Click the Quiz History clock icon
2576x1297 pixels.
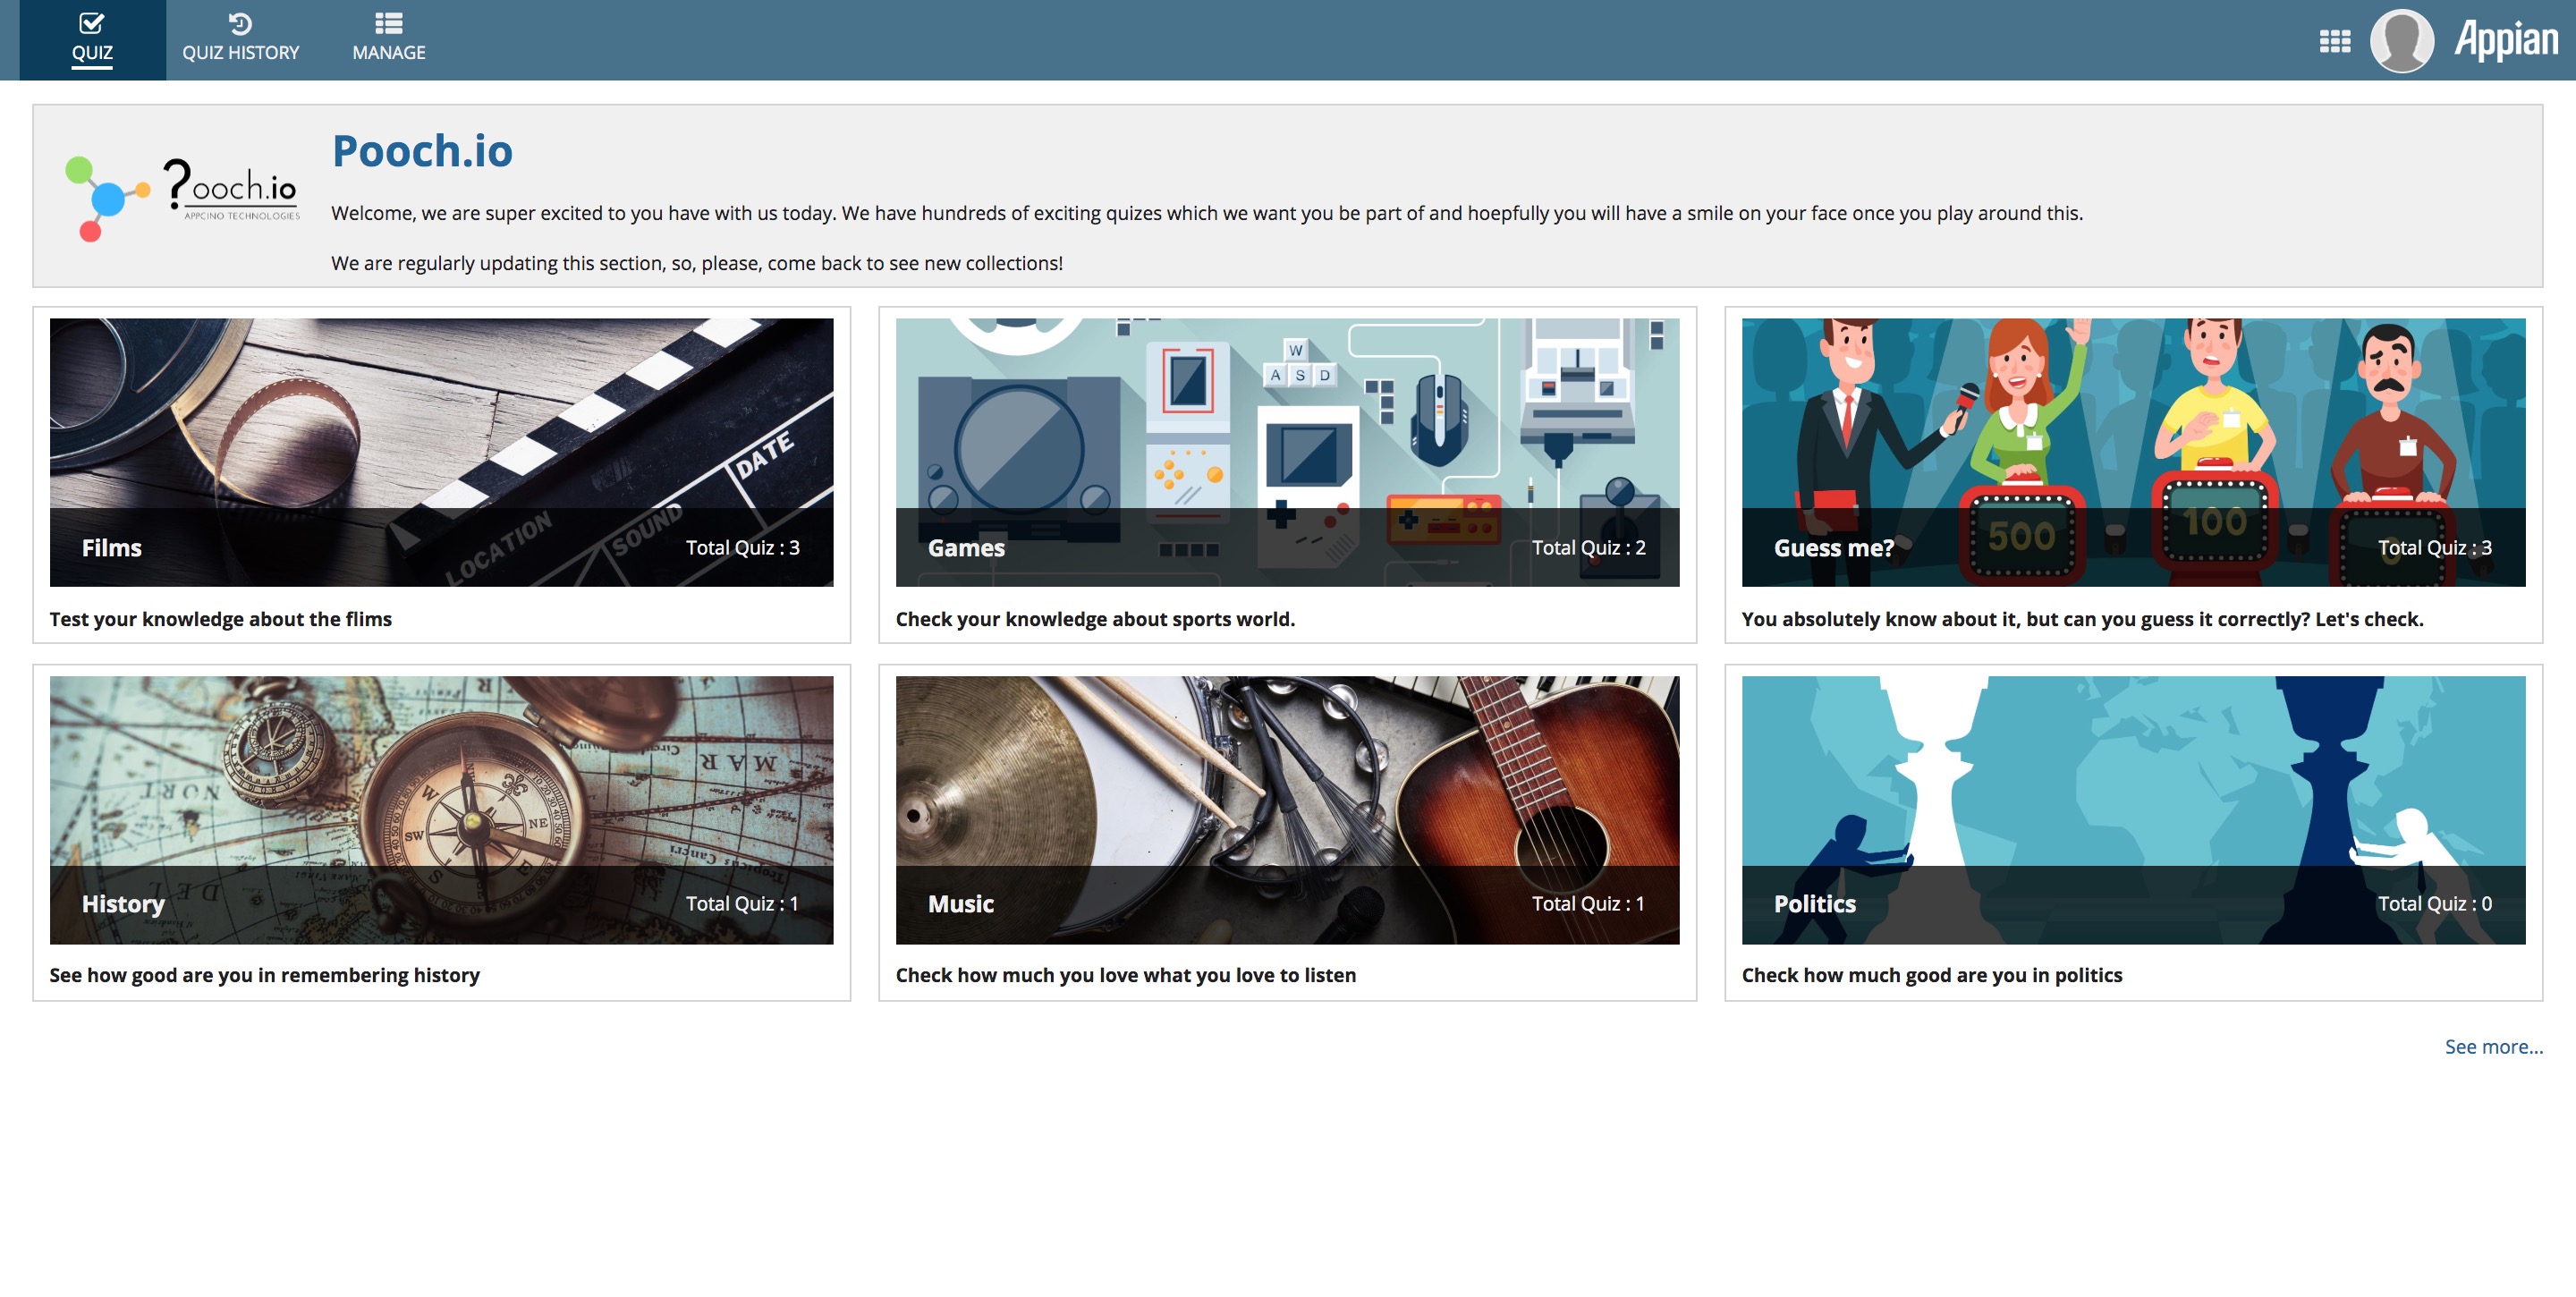pos(240,23)
